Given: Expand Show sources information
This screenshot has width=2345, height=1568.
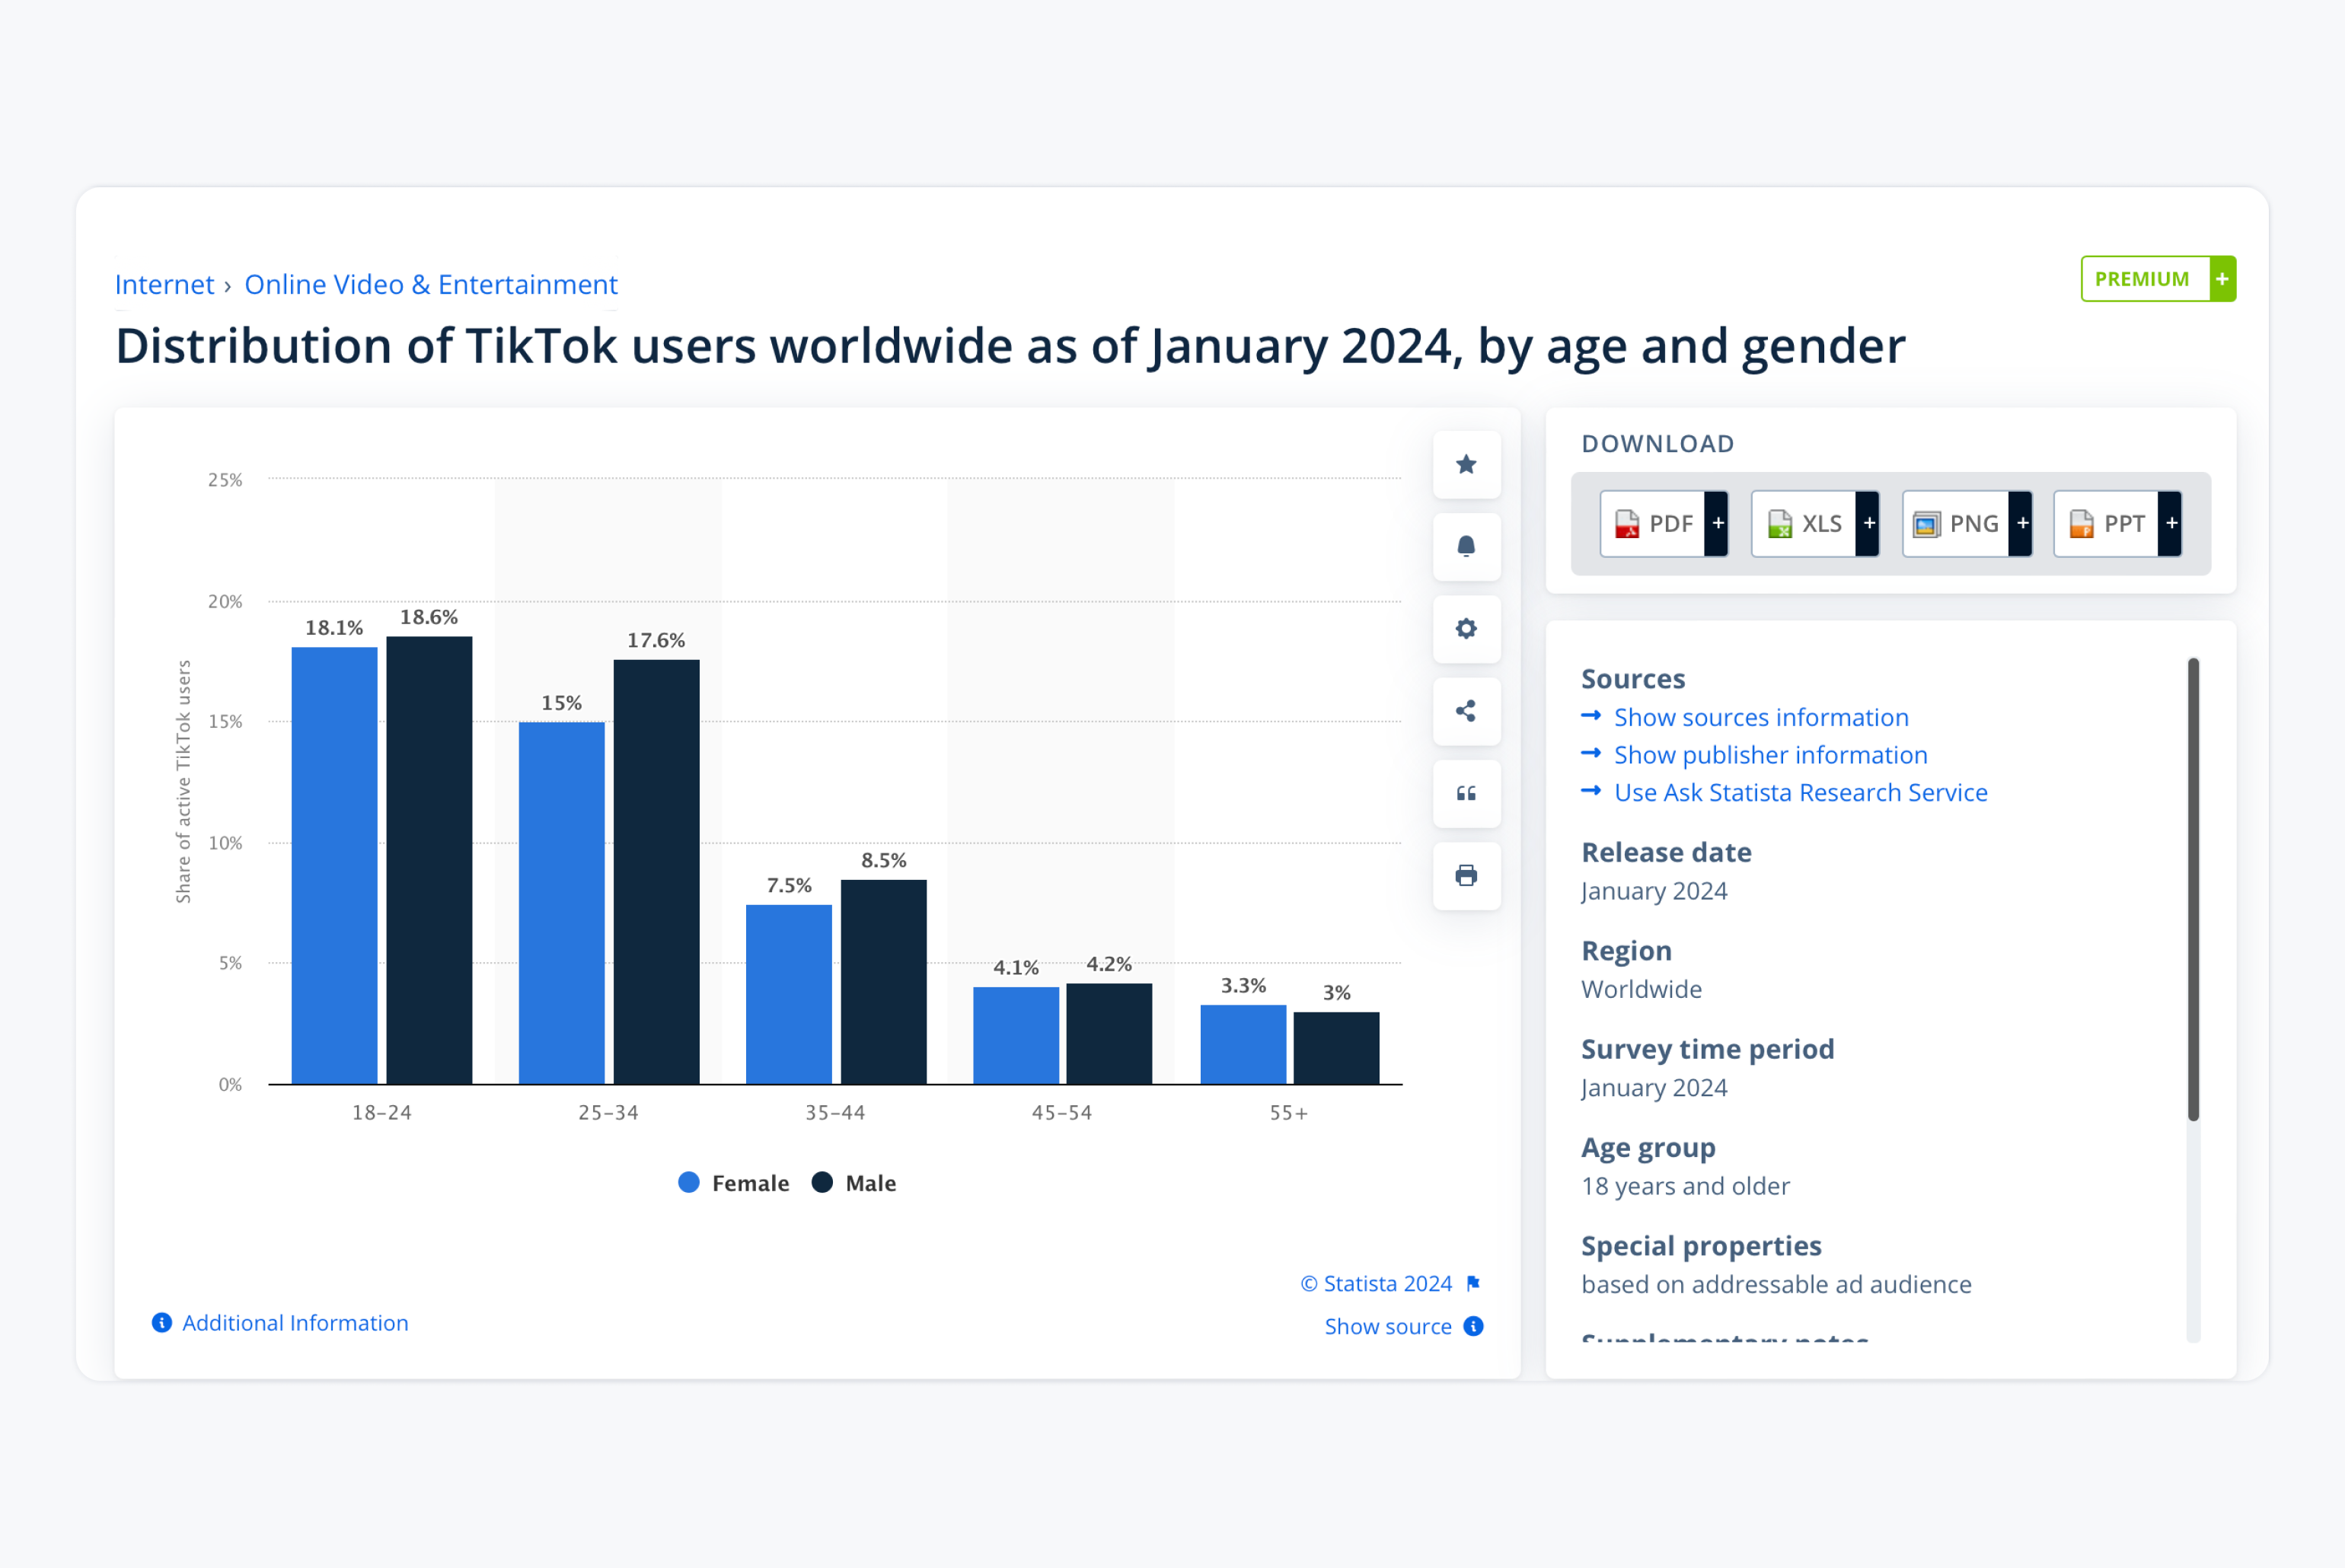Looking at the screenshot, I should pyautogui.click(x=1760, y=717).
